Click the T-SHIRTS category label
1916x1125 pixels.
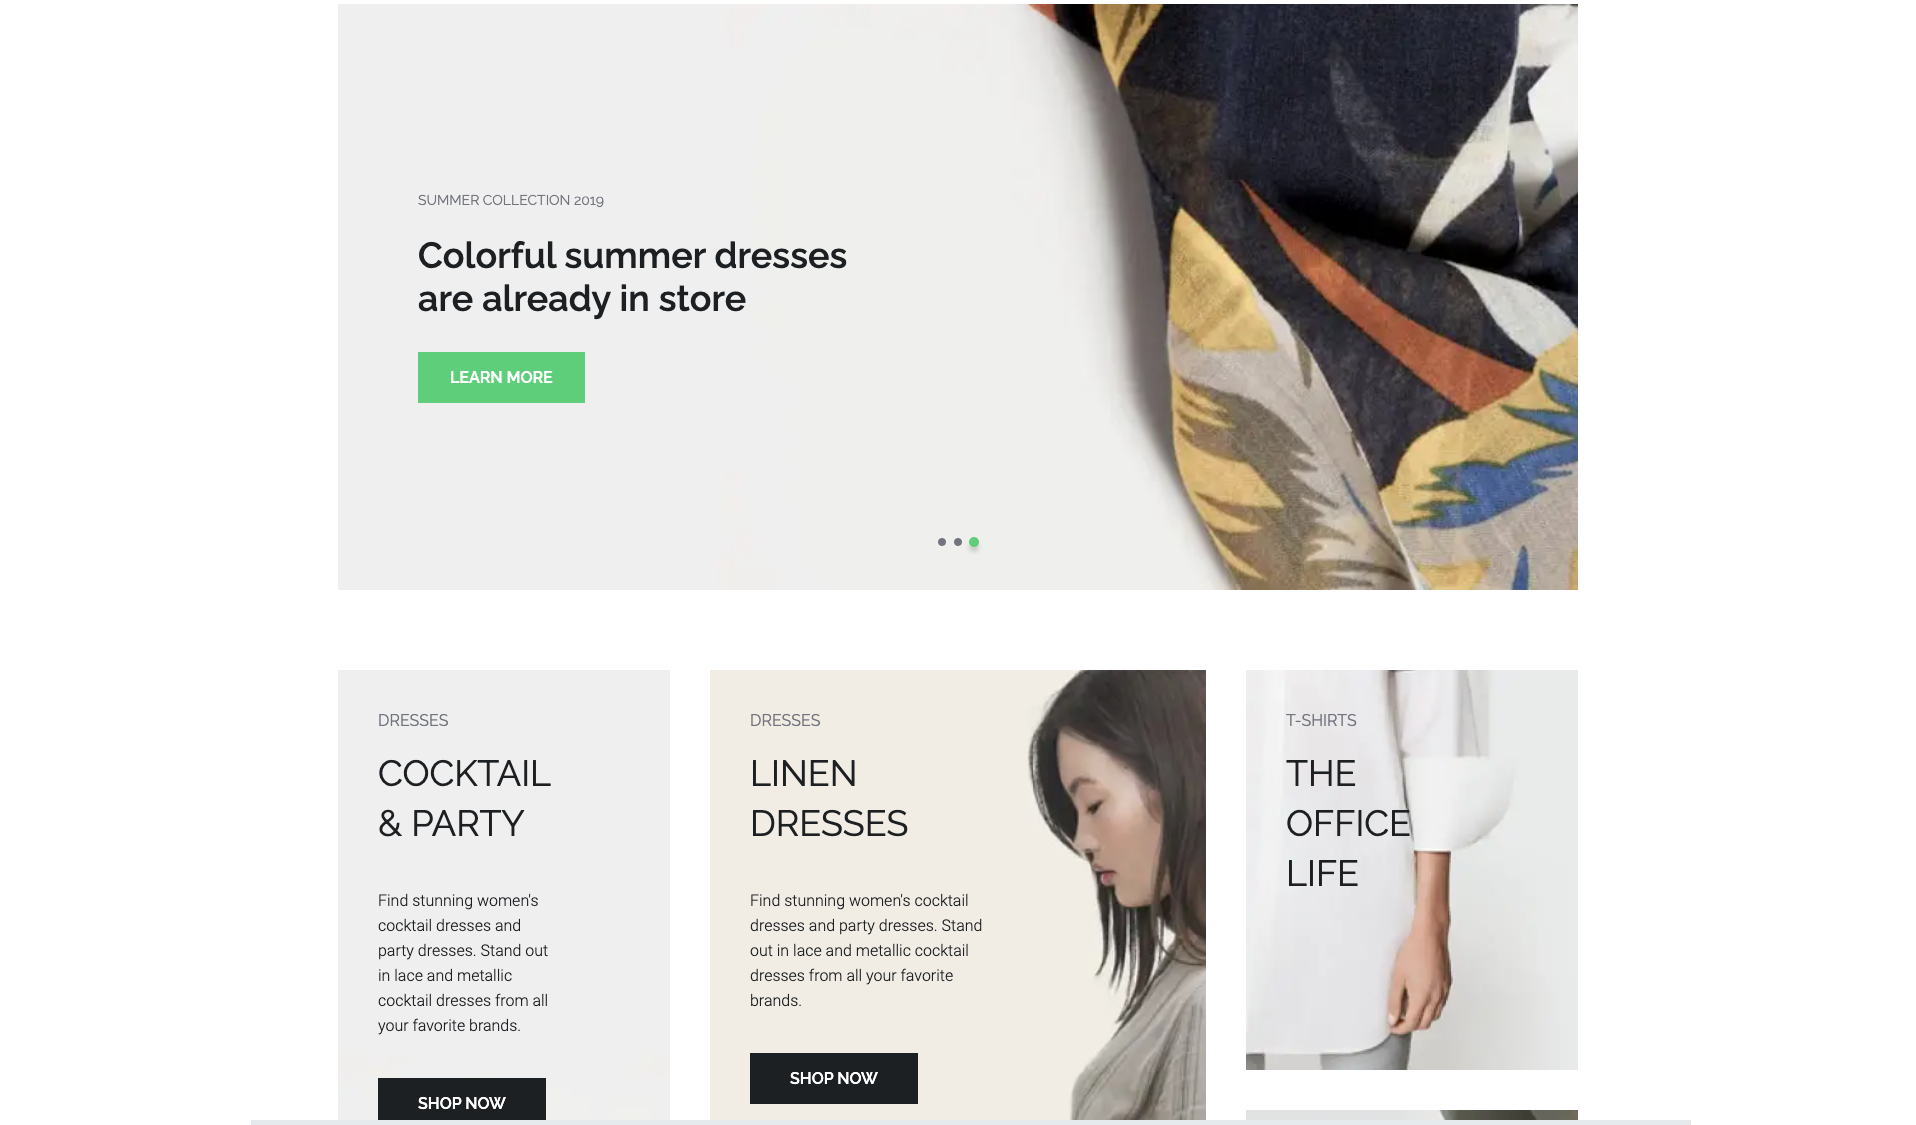(1321, 720)
